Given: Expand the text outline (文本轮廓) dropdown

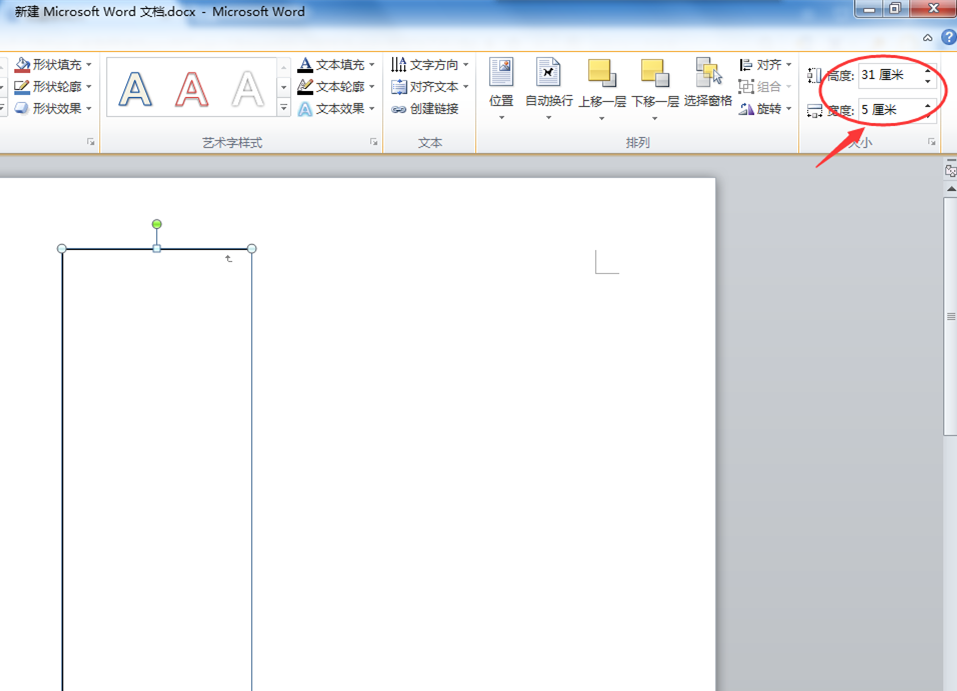Looking at the screenshot, I should (x=372, y=87).
